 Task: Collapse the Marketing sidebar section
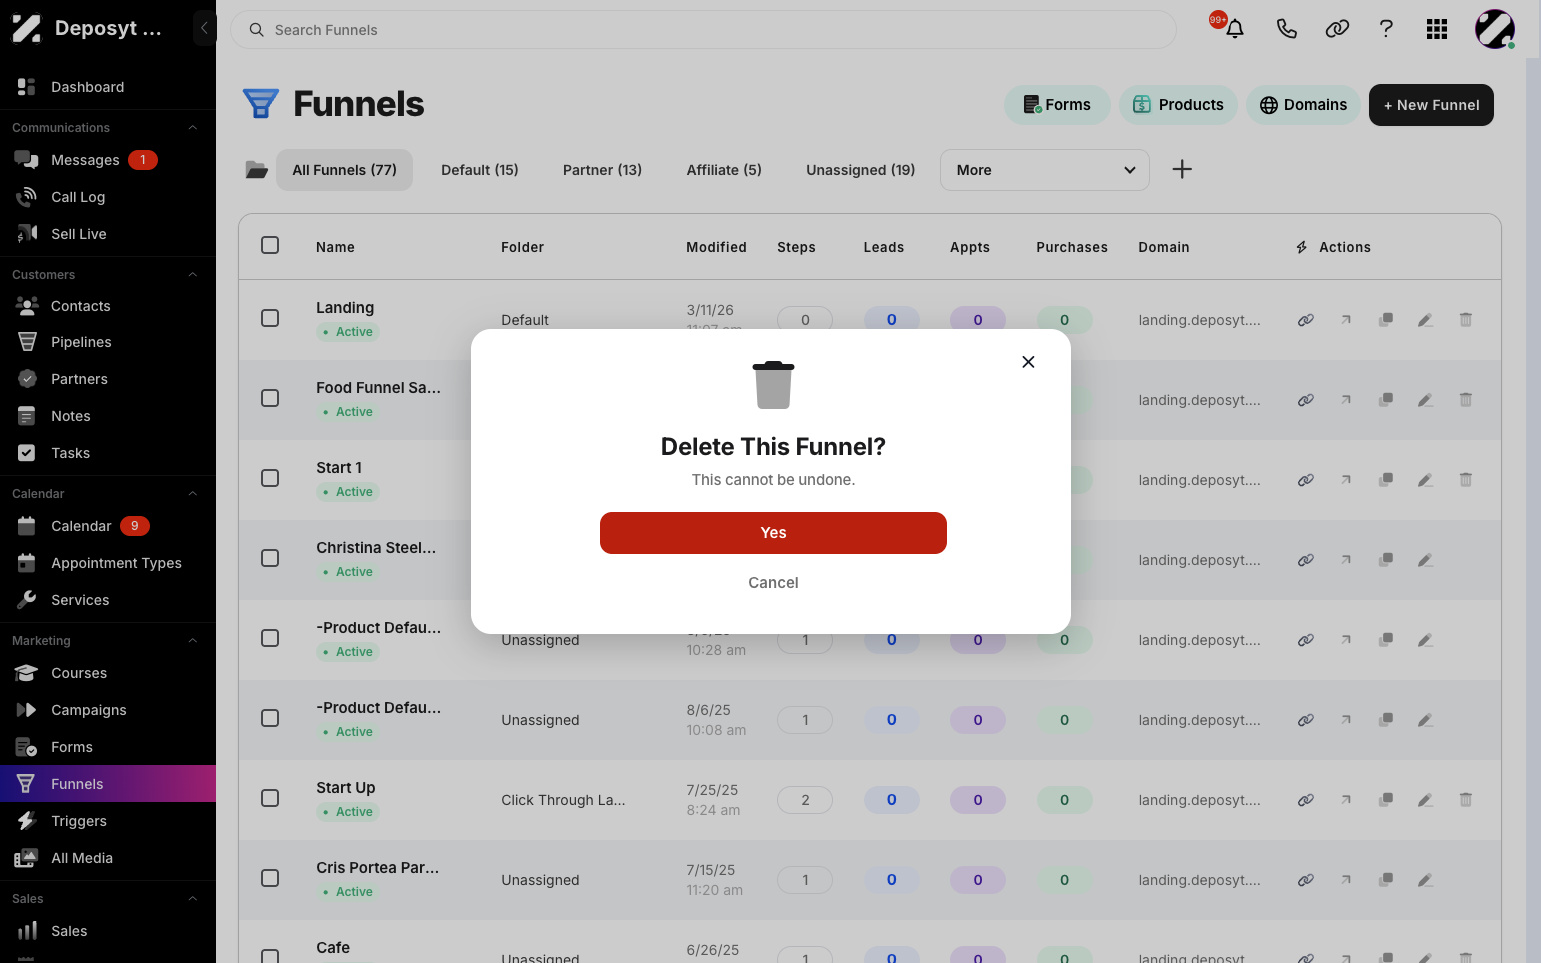coord(193,641)
